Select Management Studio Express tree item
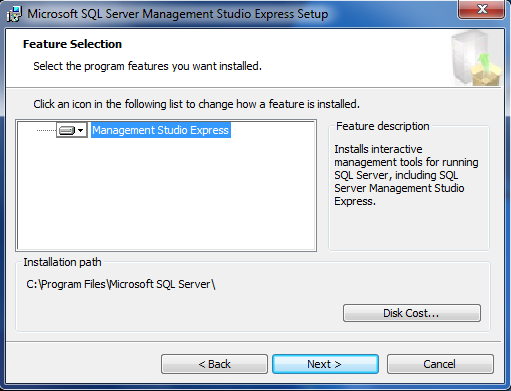The height and width of the screenshot is (391, 511). [161, 130]
